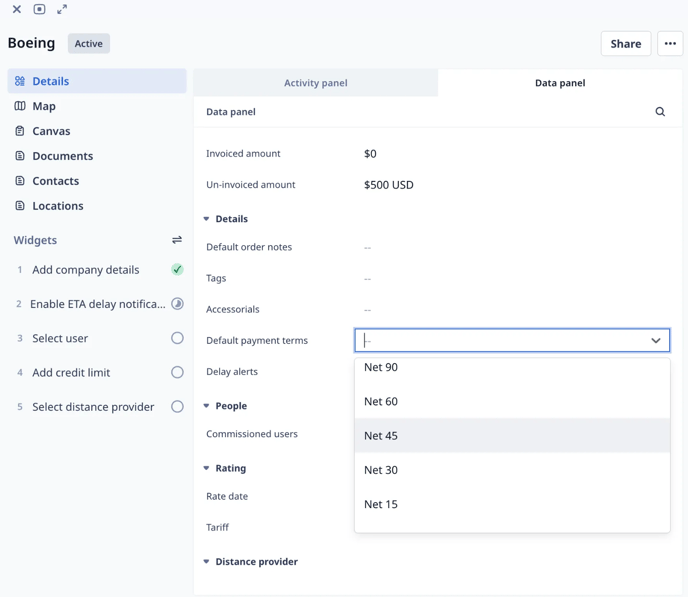This screenshot has width=688, height=597.
Task: Click progress circle for Enable ETA delay
Action: point(177,304)
